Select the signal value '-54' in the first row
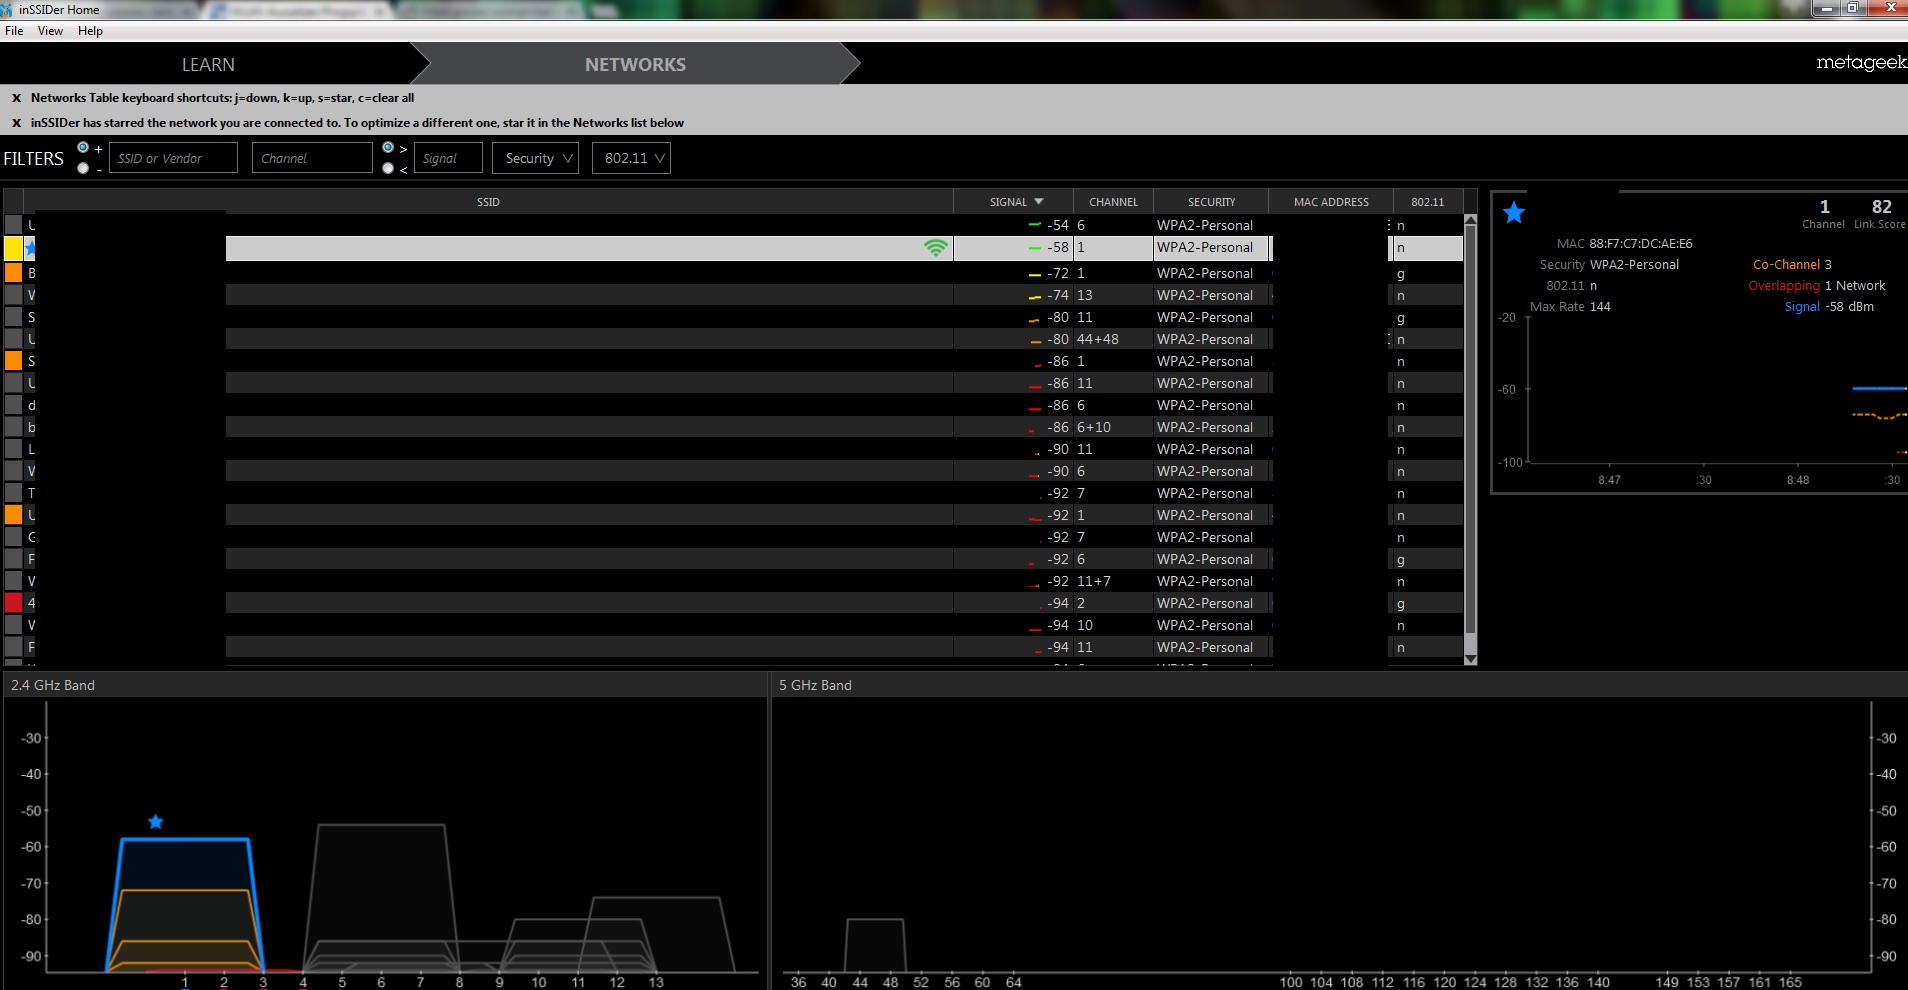 point(1058,225)
